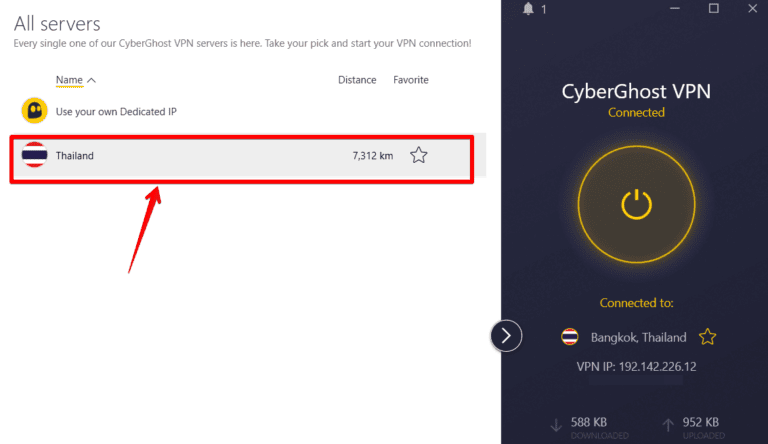This screenshot has height=444, width=768.
Task: Sort servers by Name column arrow
Action: 92,80
